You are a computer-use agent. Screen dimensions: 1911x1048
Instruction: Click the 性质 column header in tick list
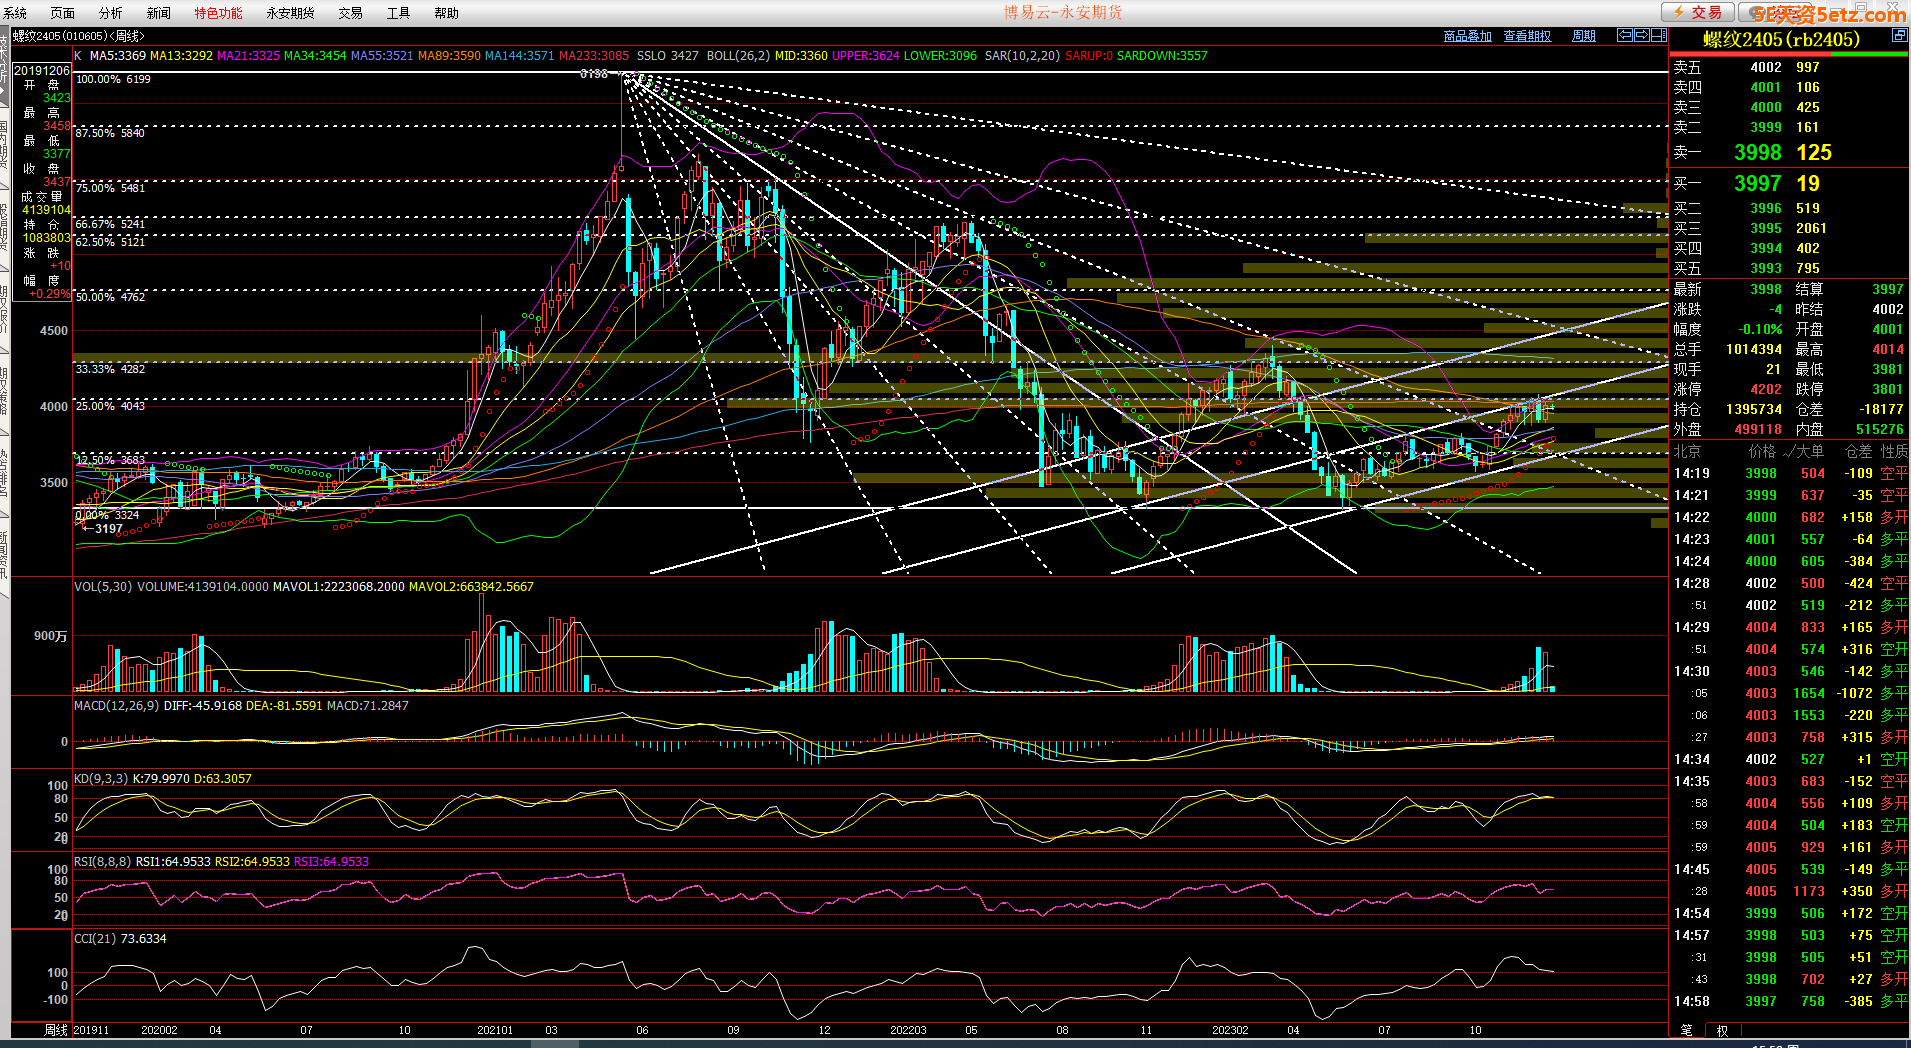click(1893, 451)
